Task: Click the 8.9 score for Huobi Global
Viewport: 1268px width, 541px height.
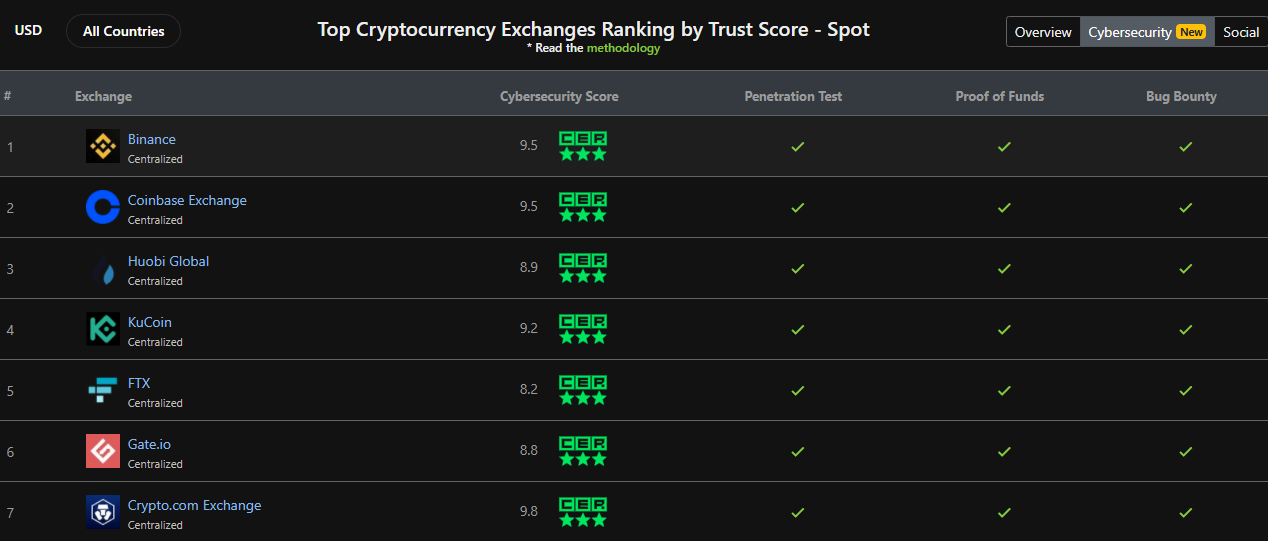Action: (x=529, y=268)
